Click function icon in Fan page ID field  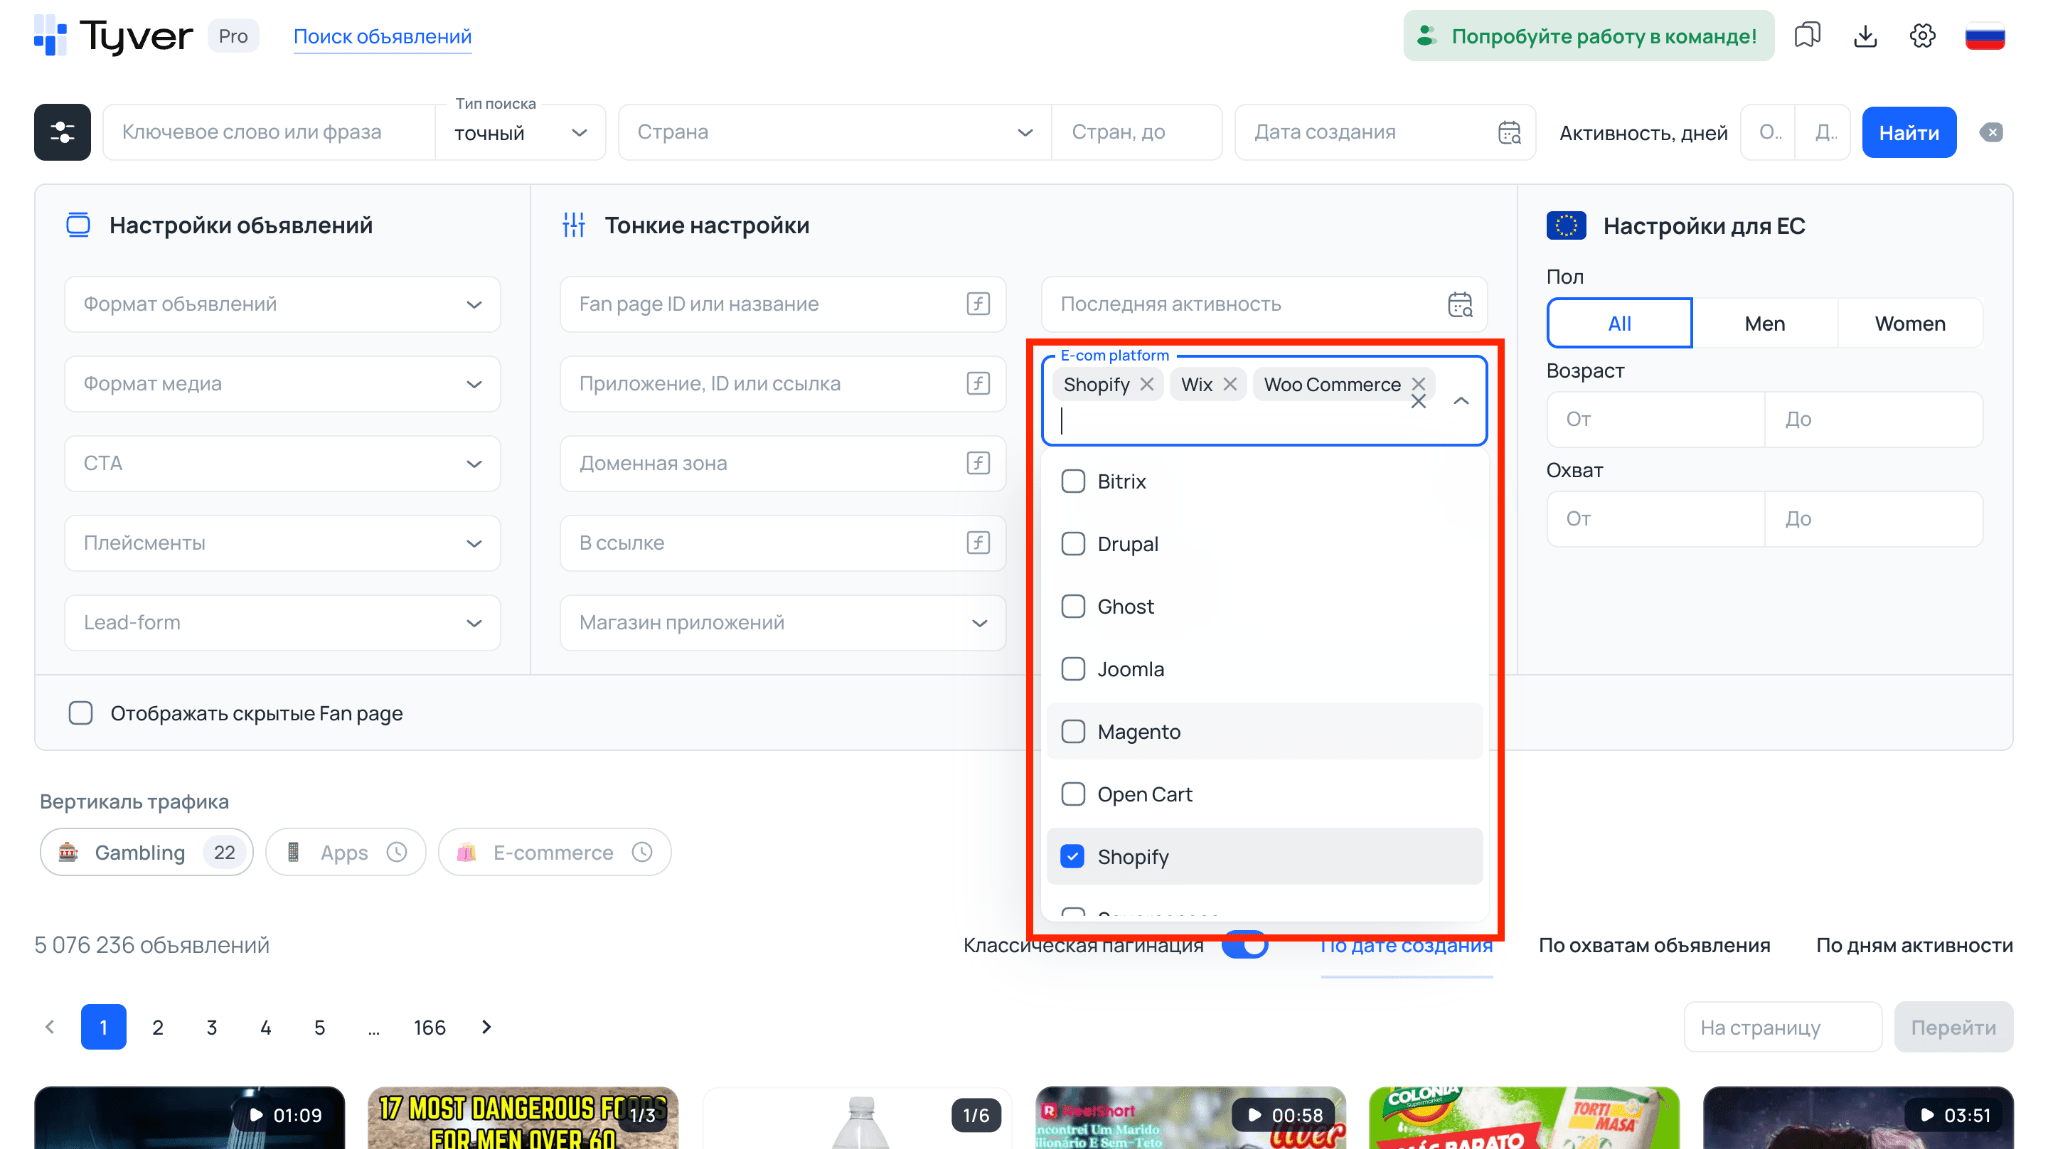coord(978,304)
